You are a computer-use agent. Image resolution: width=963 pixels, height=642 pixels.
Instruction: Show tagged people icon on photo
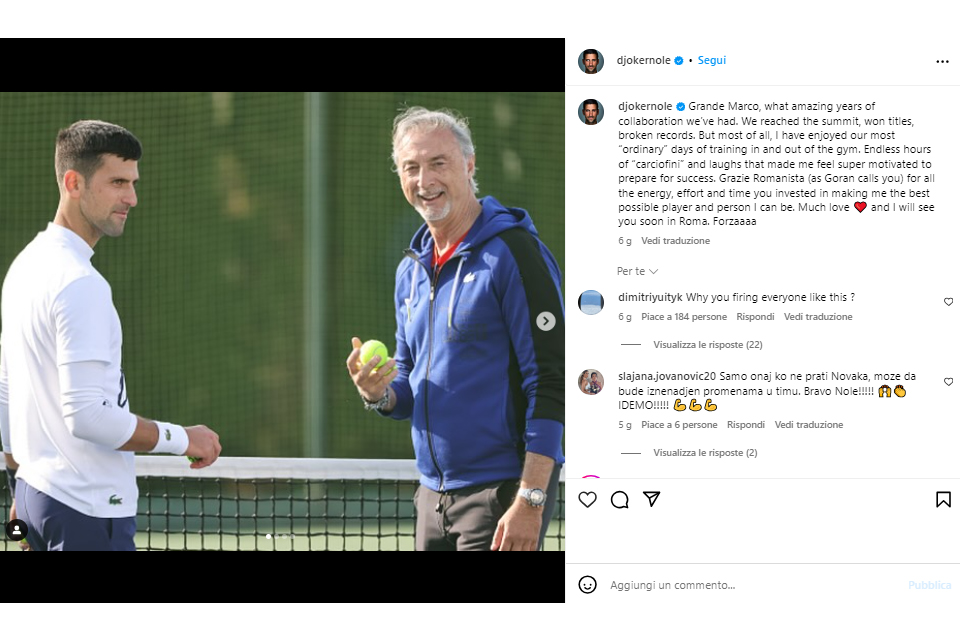pos(17,530)
